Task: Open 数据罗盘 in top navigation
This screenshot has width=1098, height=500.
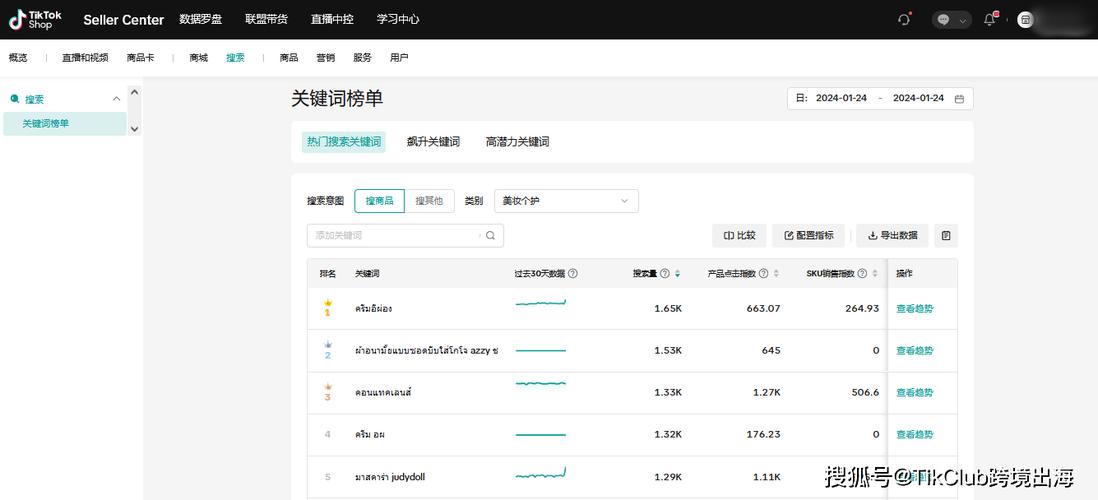Action: (200, 20)
